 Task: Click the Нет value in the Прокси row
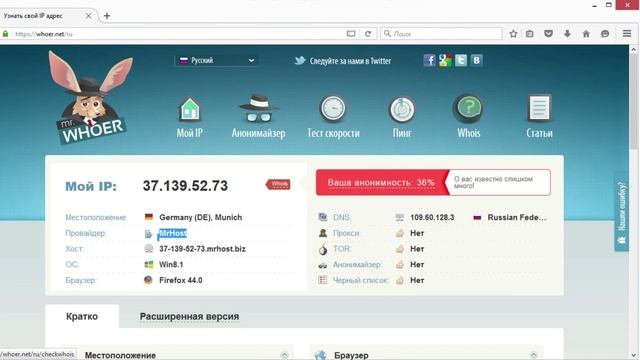click(417, 233)
